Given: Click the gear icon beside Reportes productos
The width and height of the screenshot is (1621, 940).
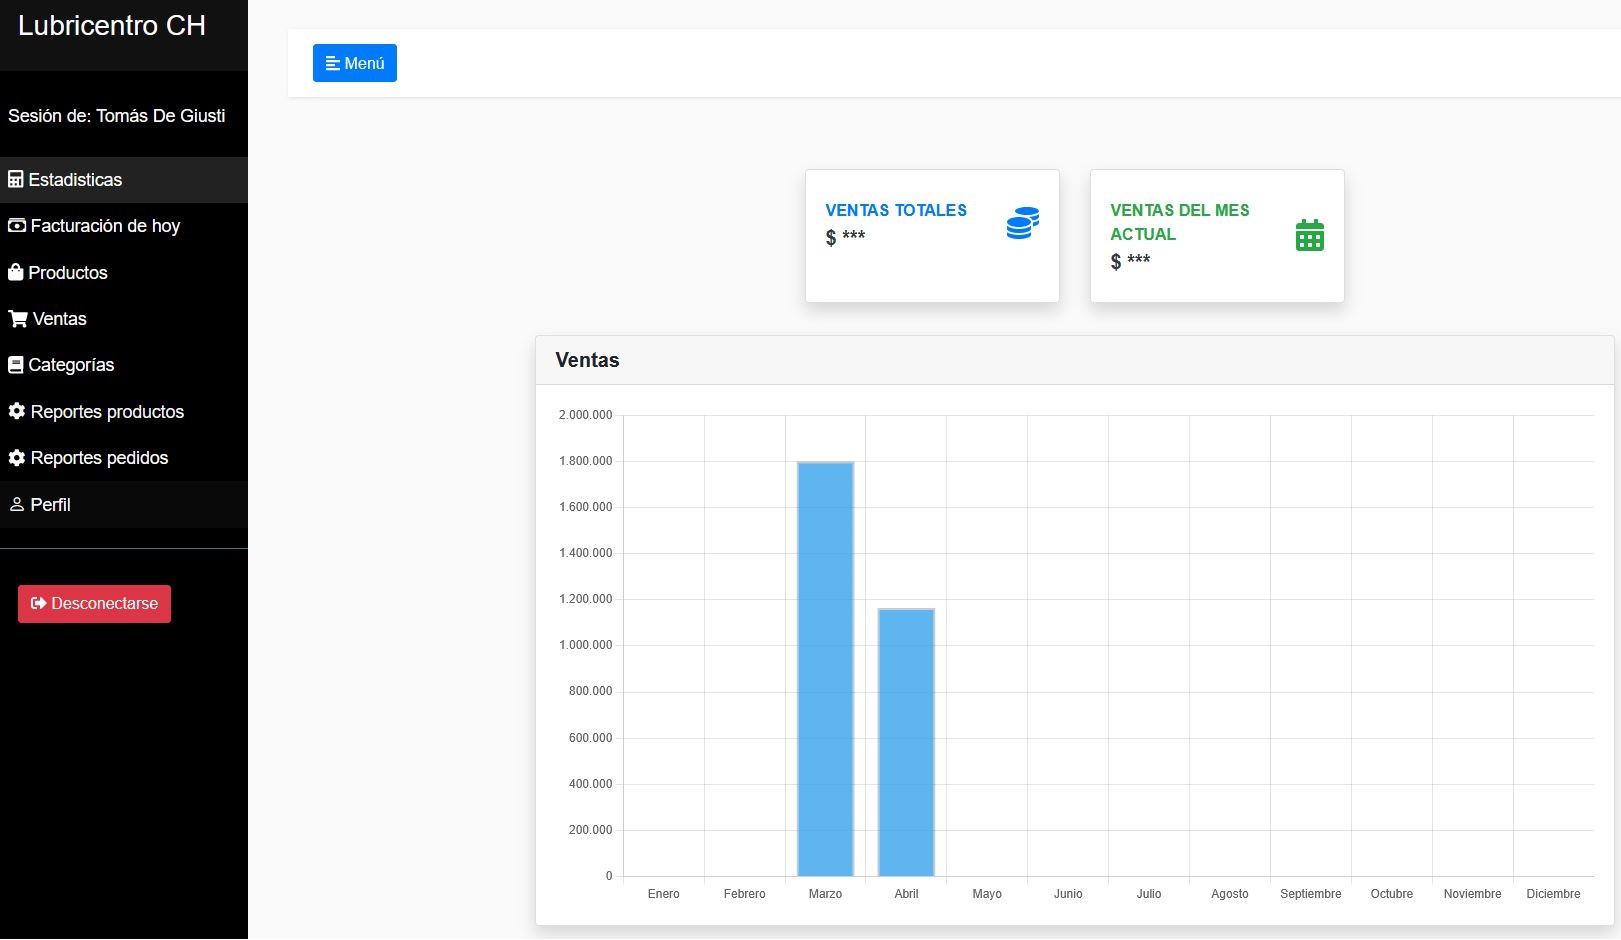Looking at the screenshot, I should pyautogui.click(x=16, y=411).
